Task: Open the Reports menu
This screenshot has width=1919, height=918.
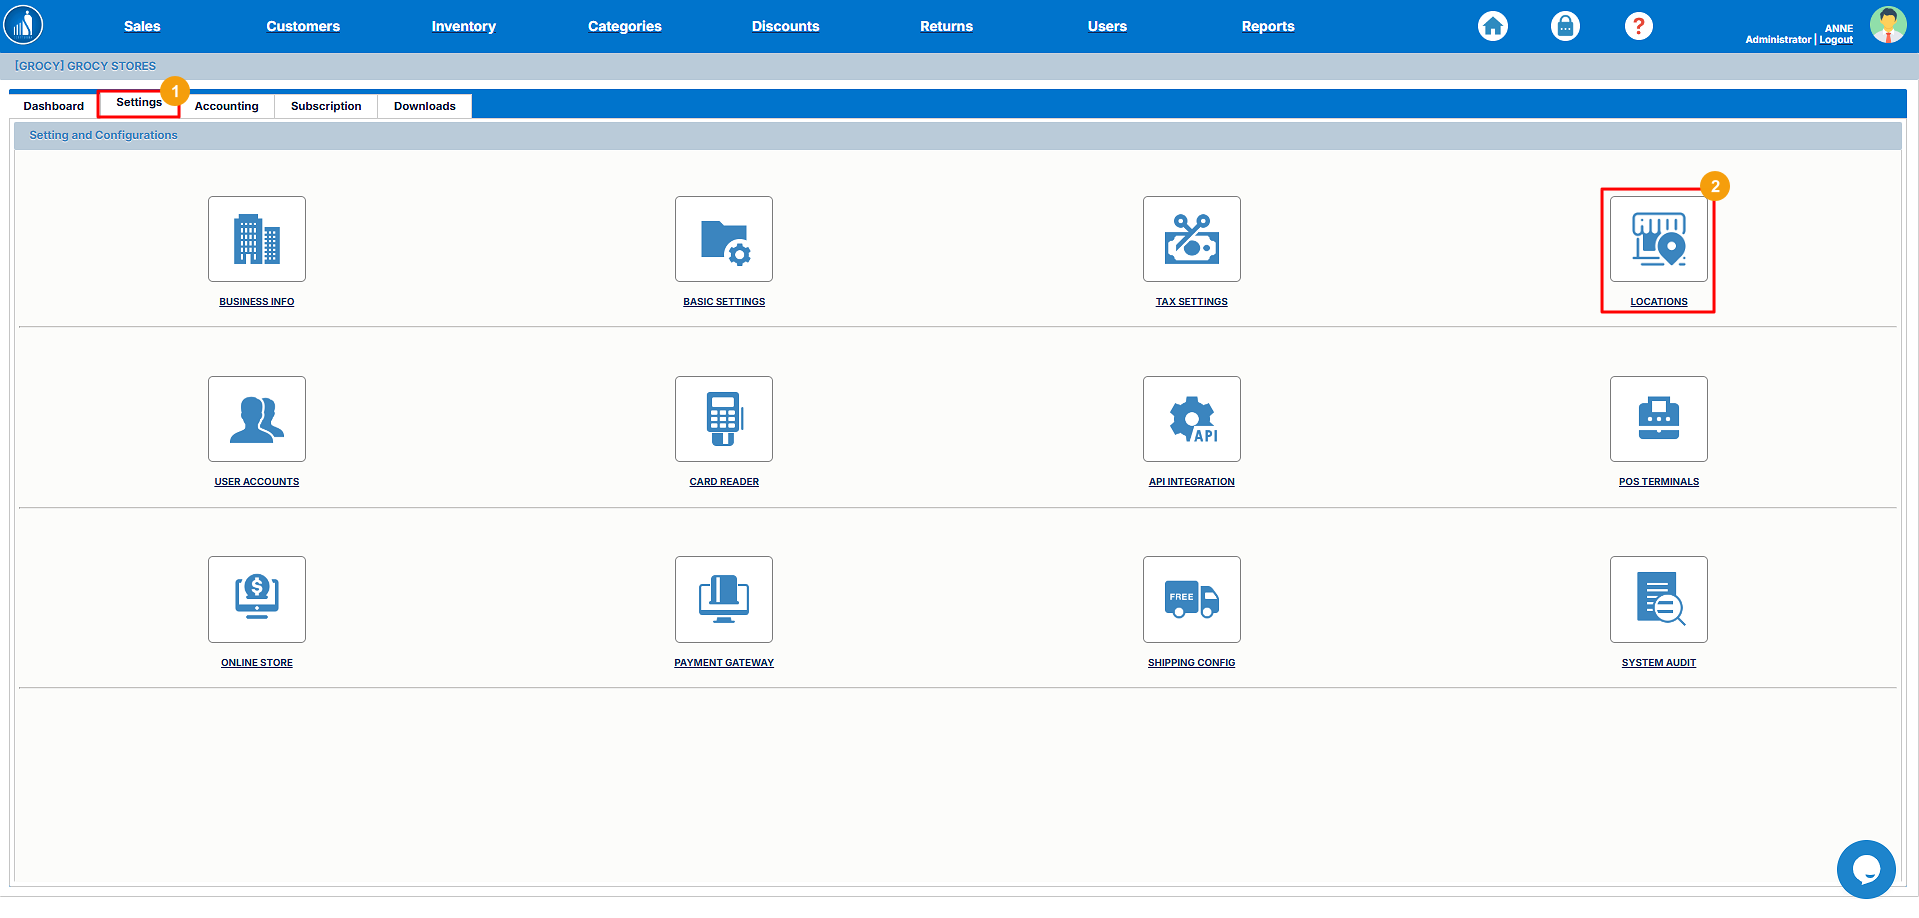Action: pos(1267,26)
